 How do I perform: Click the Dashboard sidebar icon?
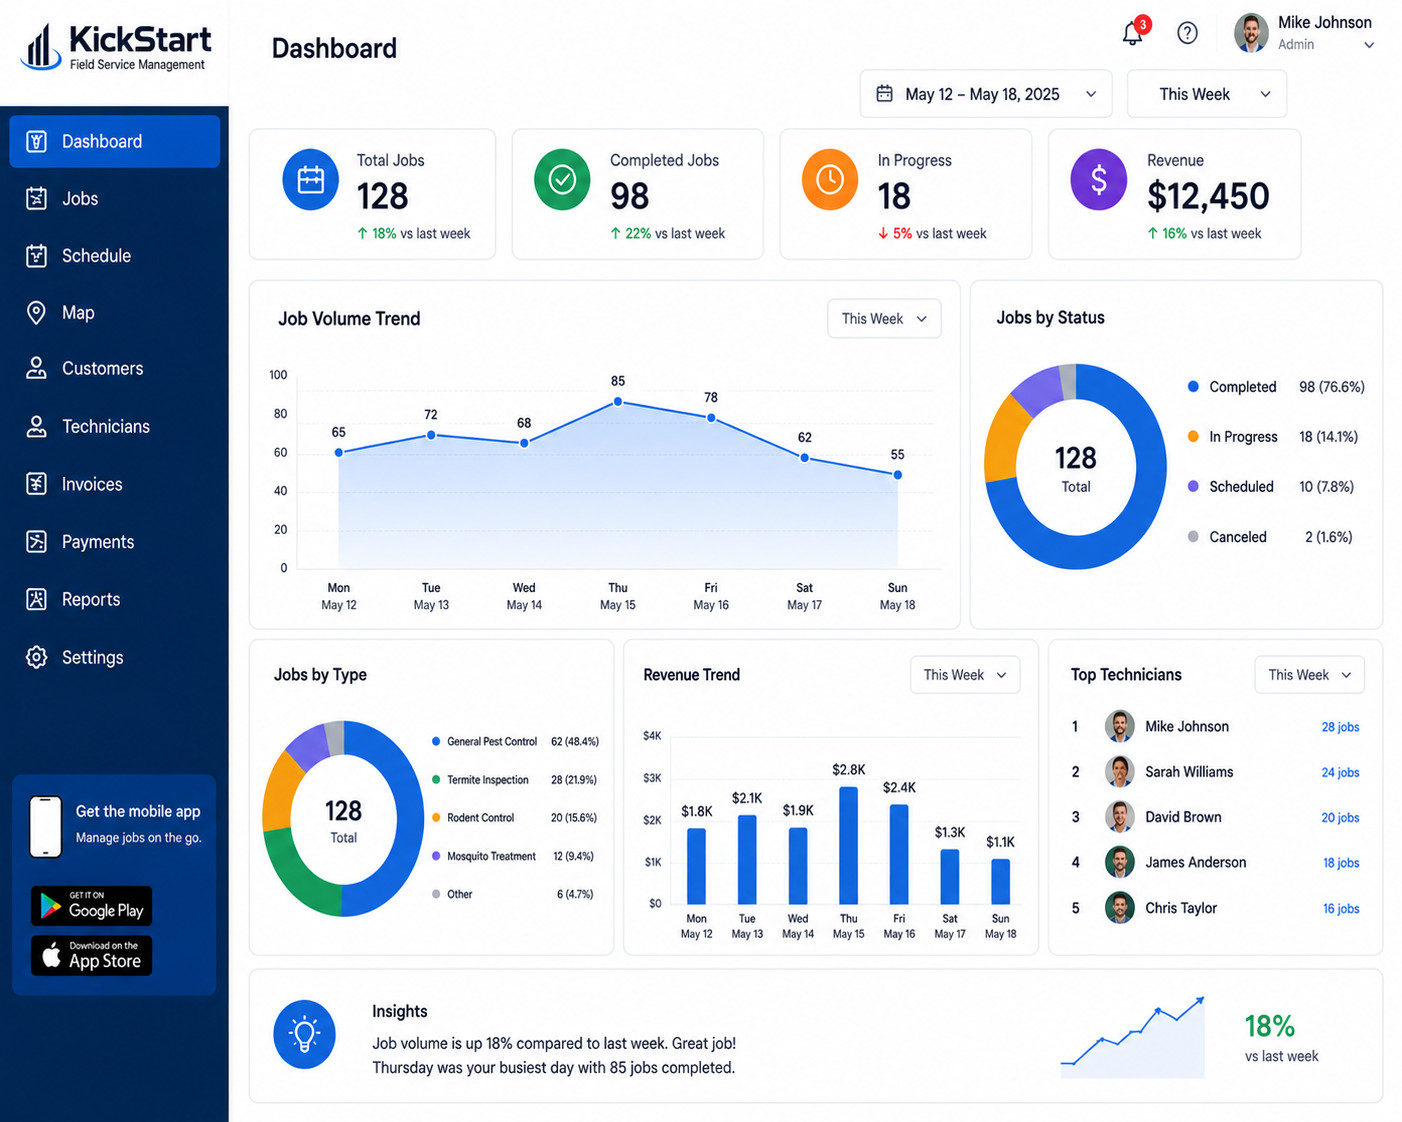click(36, 141)
